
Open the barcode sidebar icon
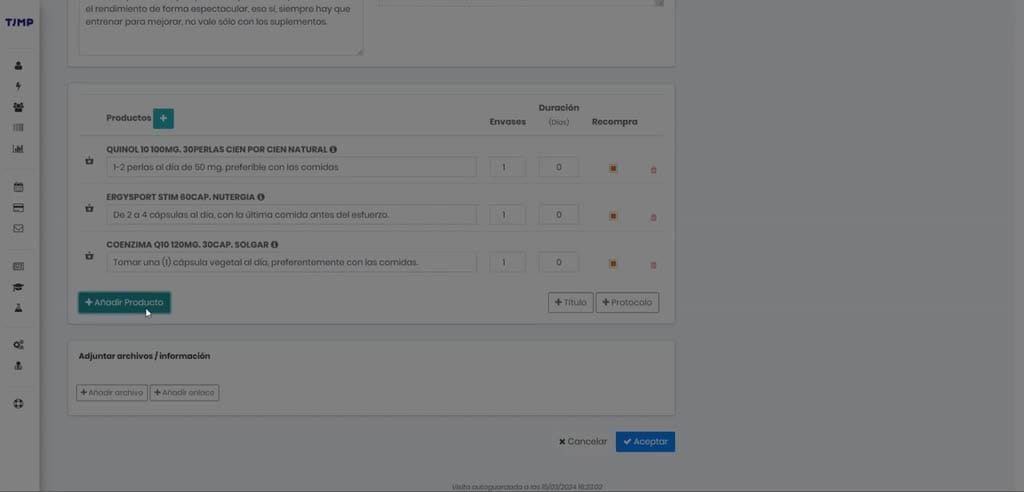(x=18, y=127)
